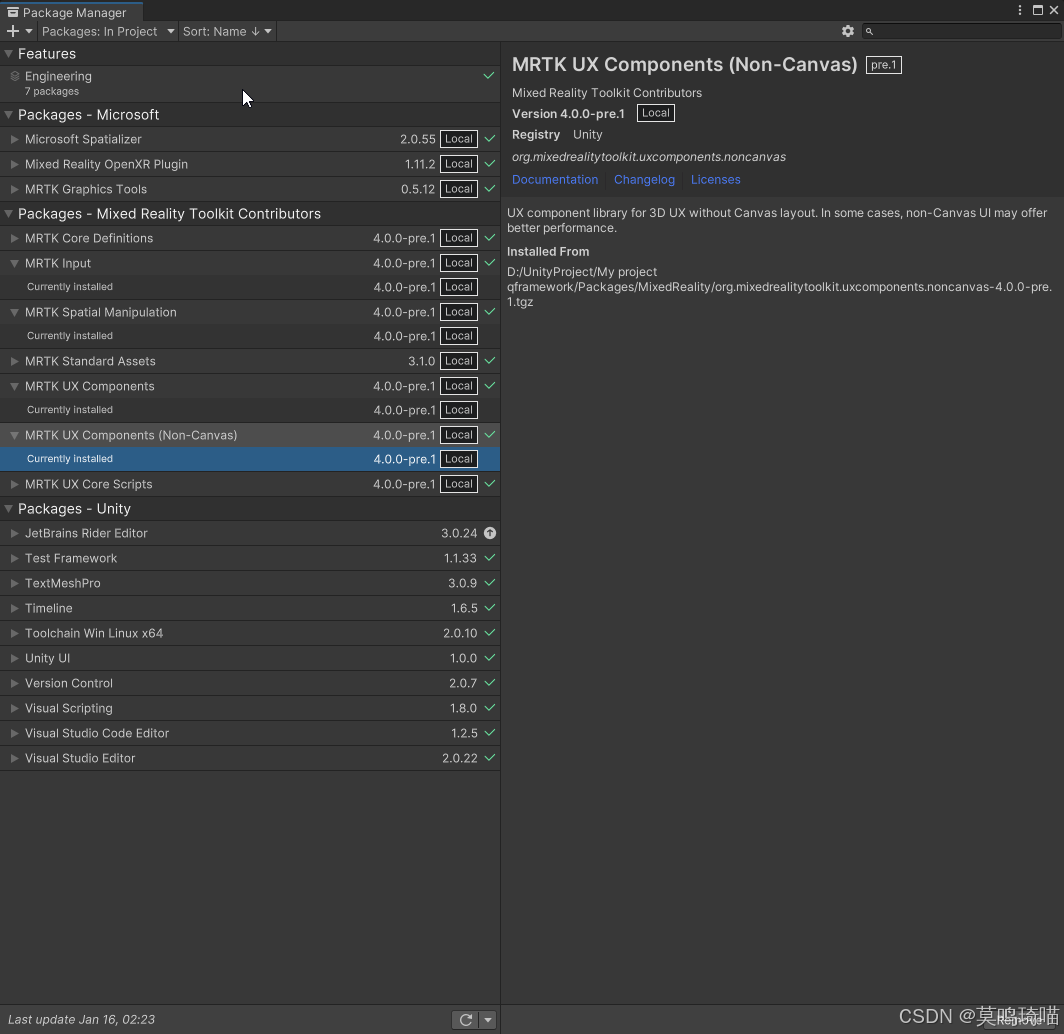1064x1034 pixels.
Task: Open the Sort: Name dropdown
Action: tap(227, 31)
